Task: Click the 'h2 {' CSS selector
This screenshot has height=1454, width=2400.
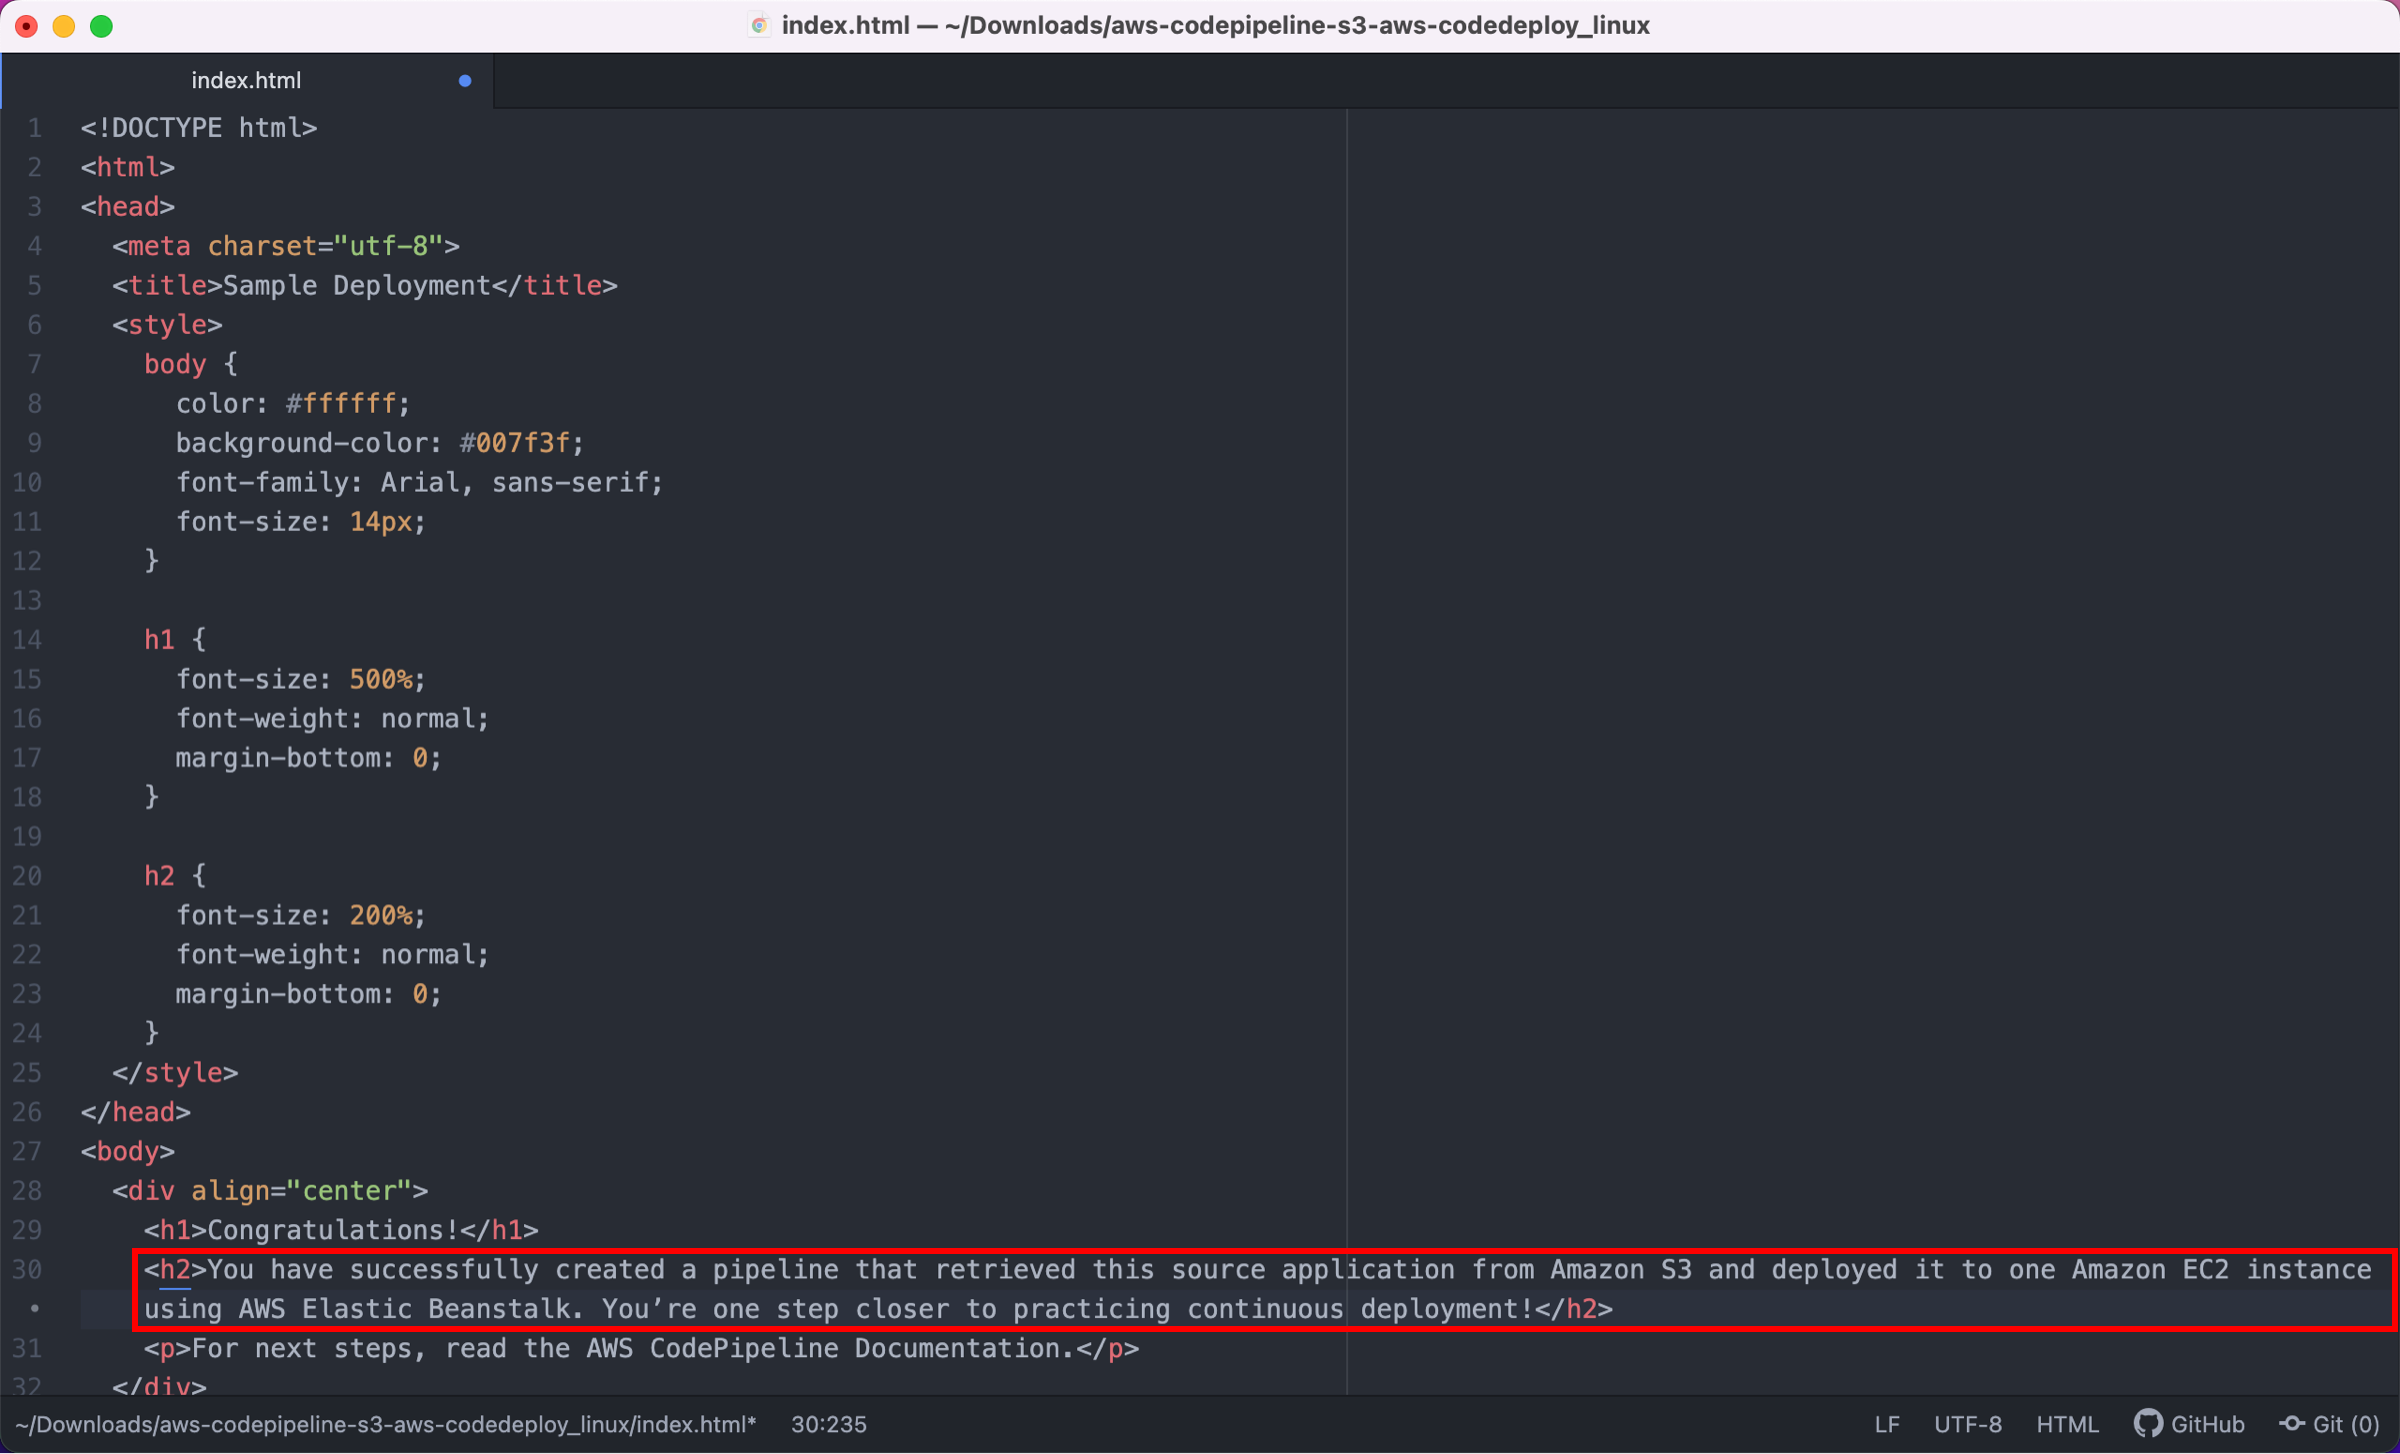Action: click(x=175, y=877)
